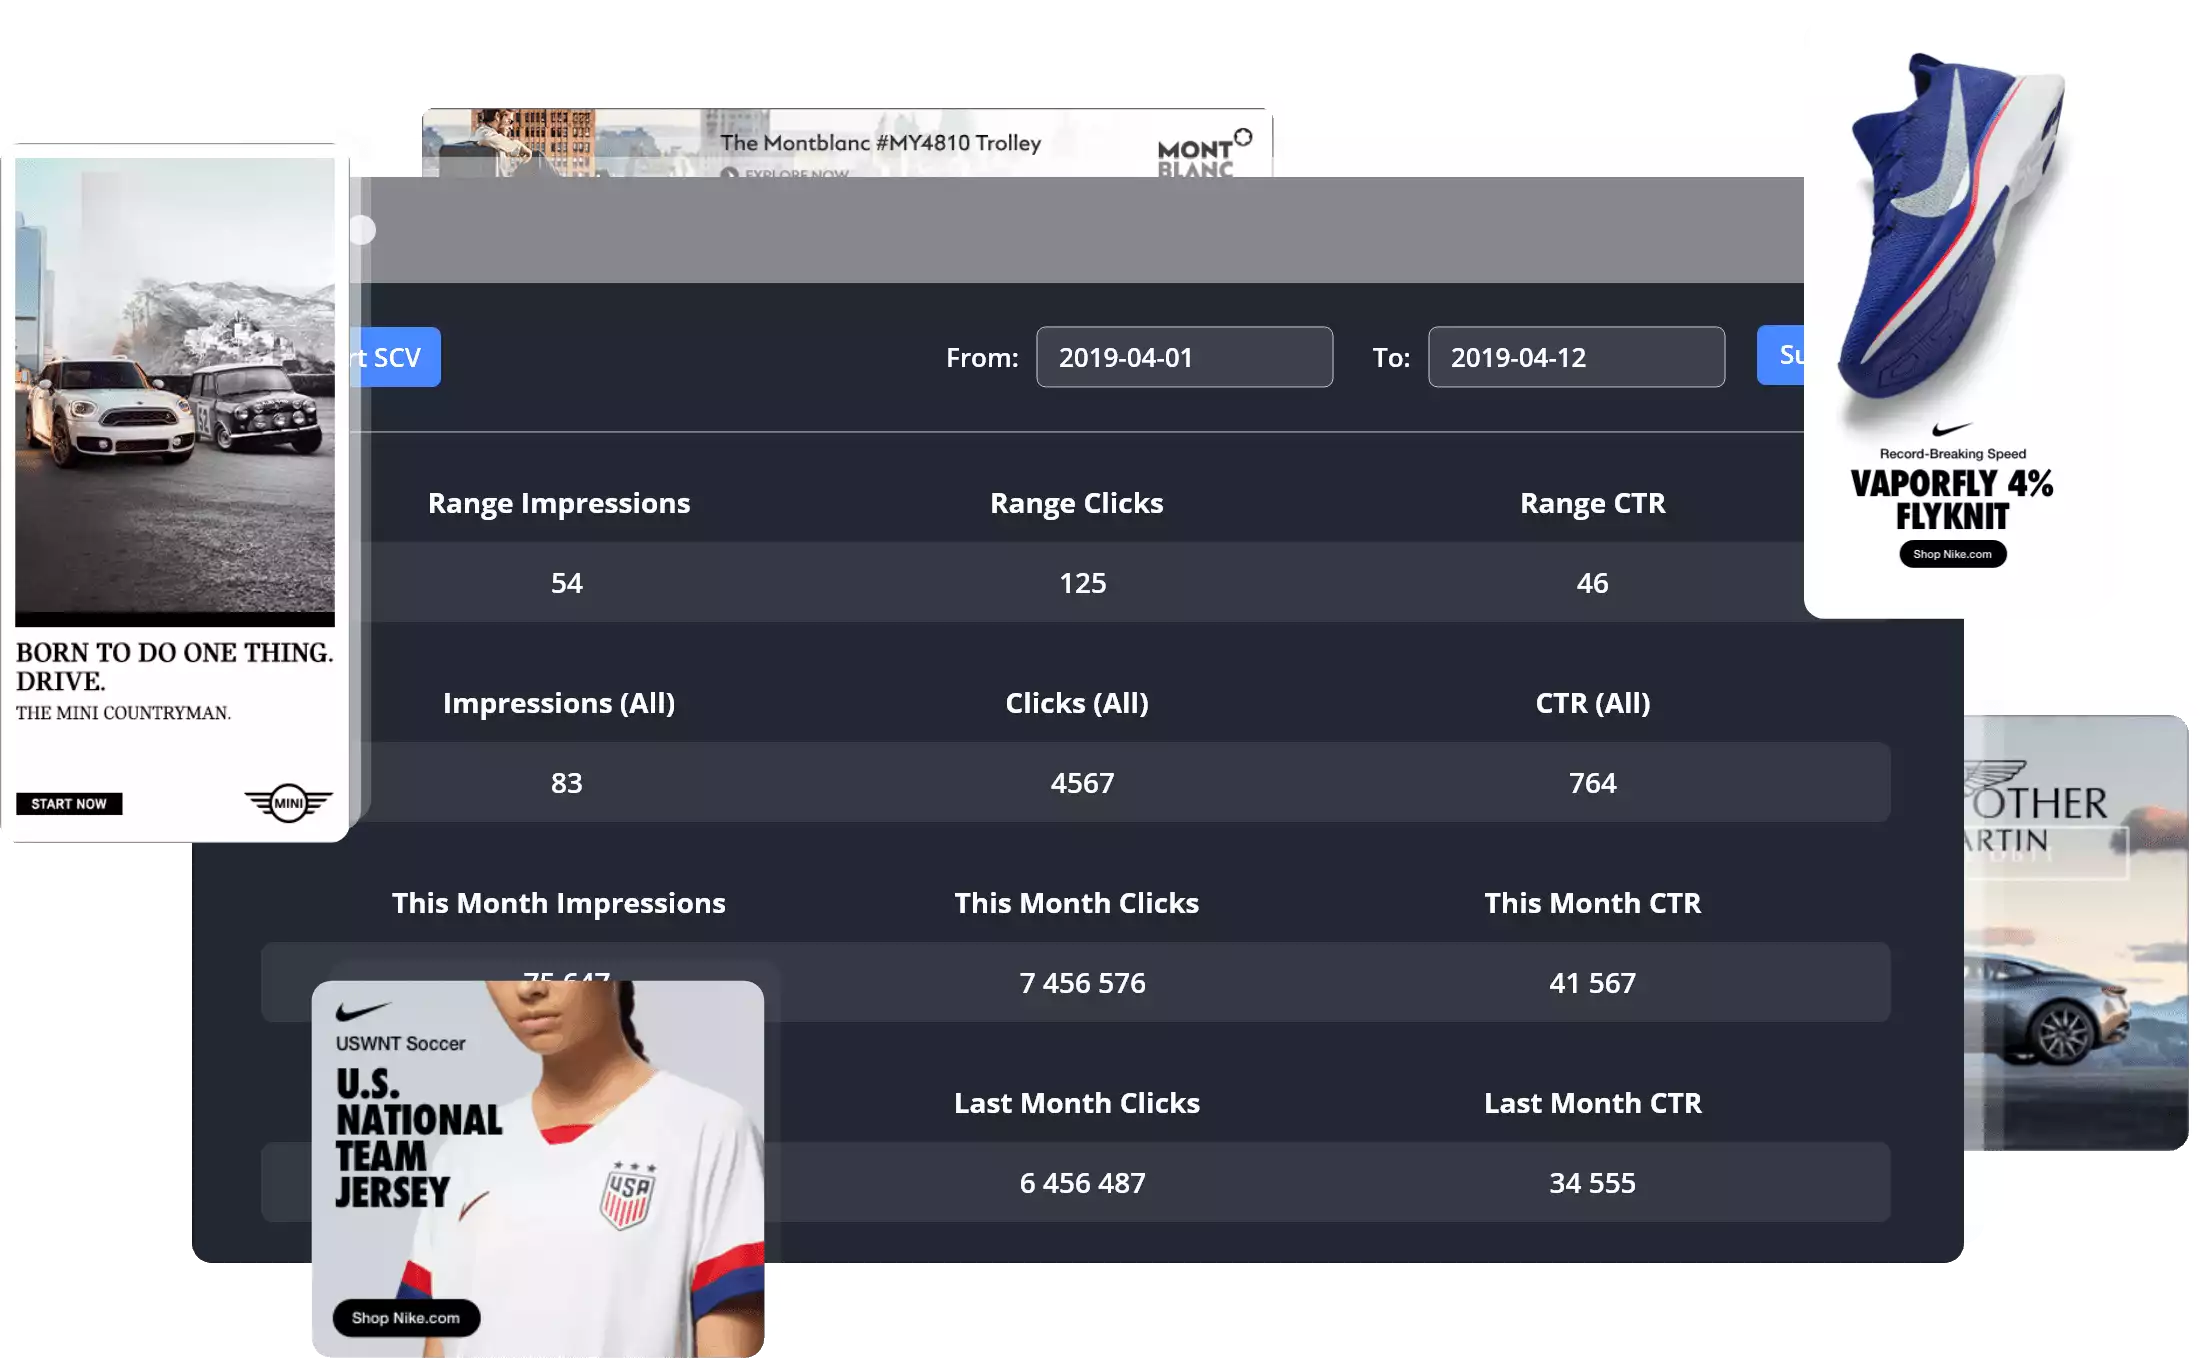This screenshot has height=1358, width=2200.
Task: Click the Record-Breaking Speed tagline
Action: (1952, 453)
